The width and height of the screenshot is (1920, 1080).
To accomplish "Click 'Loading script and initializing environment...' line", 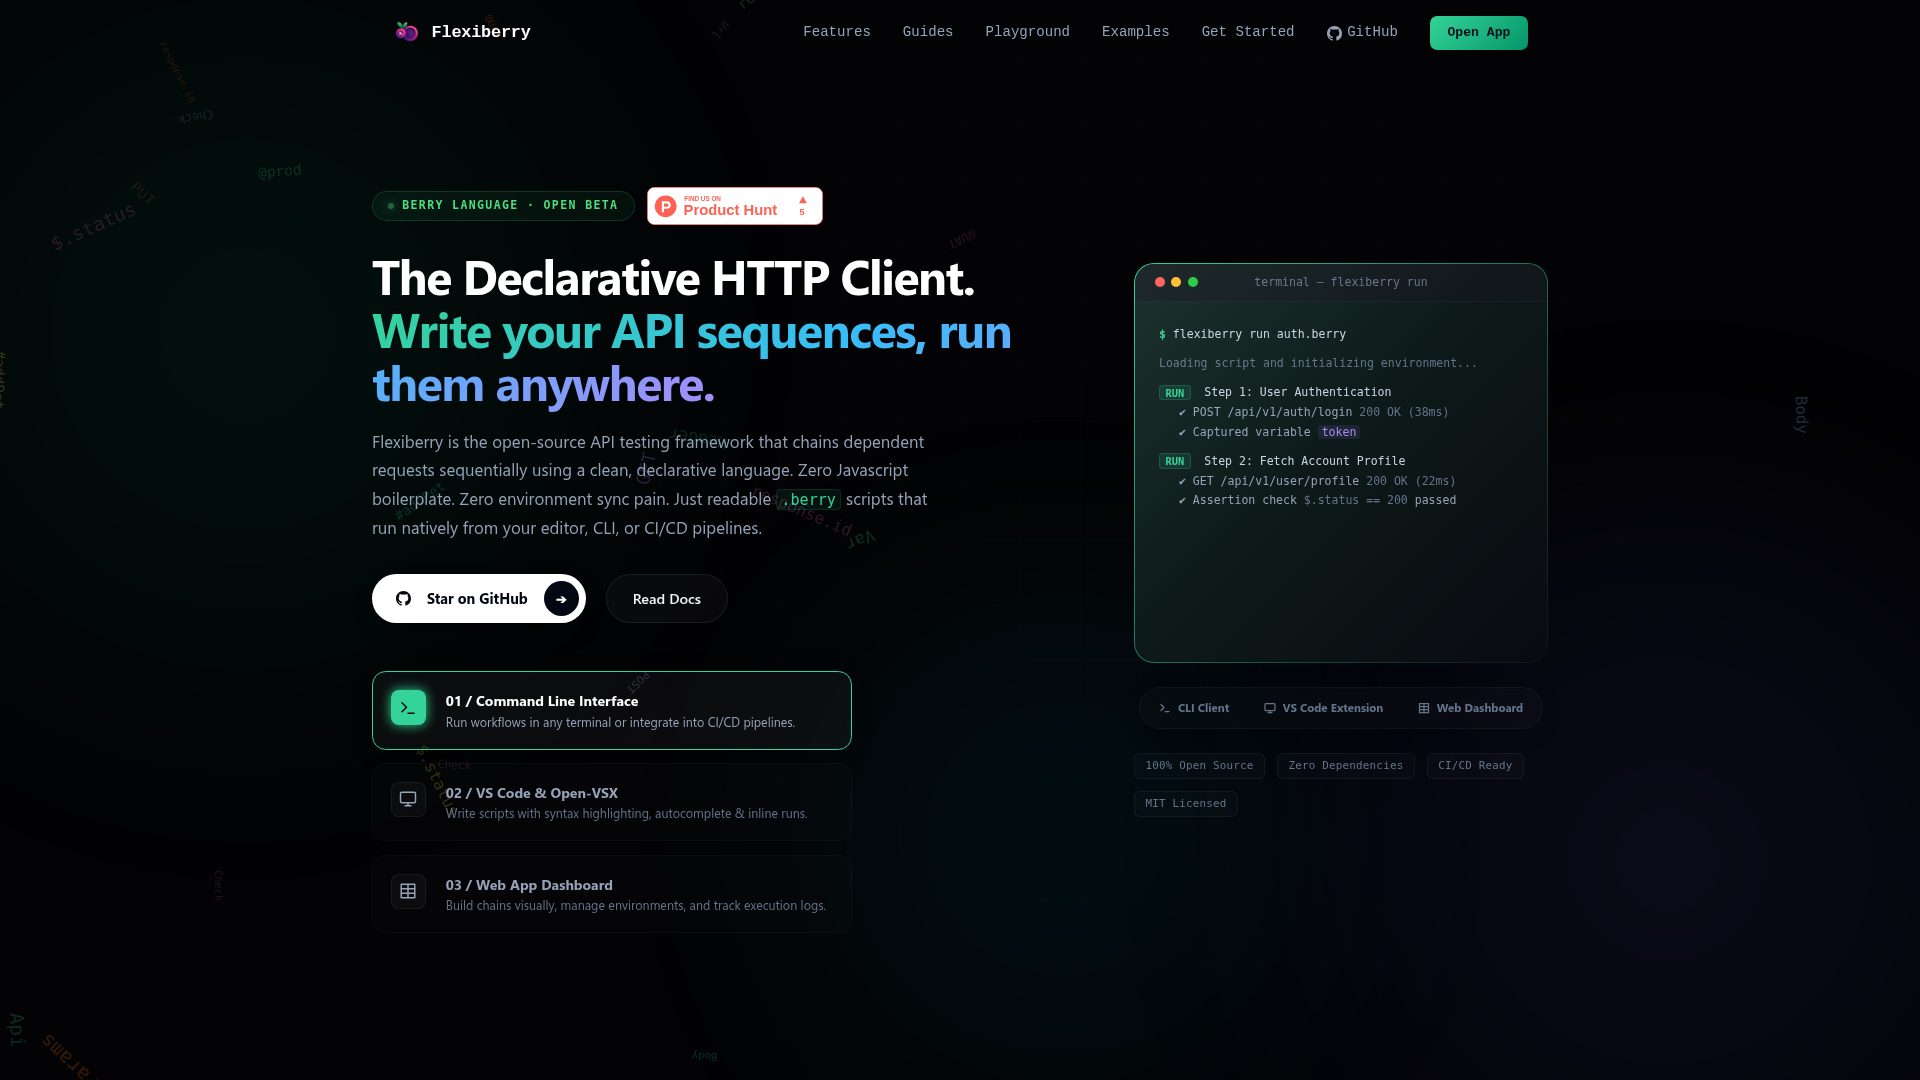I will tap(1318, 363).
